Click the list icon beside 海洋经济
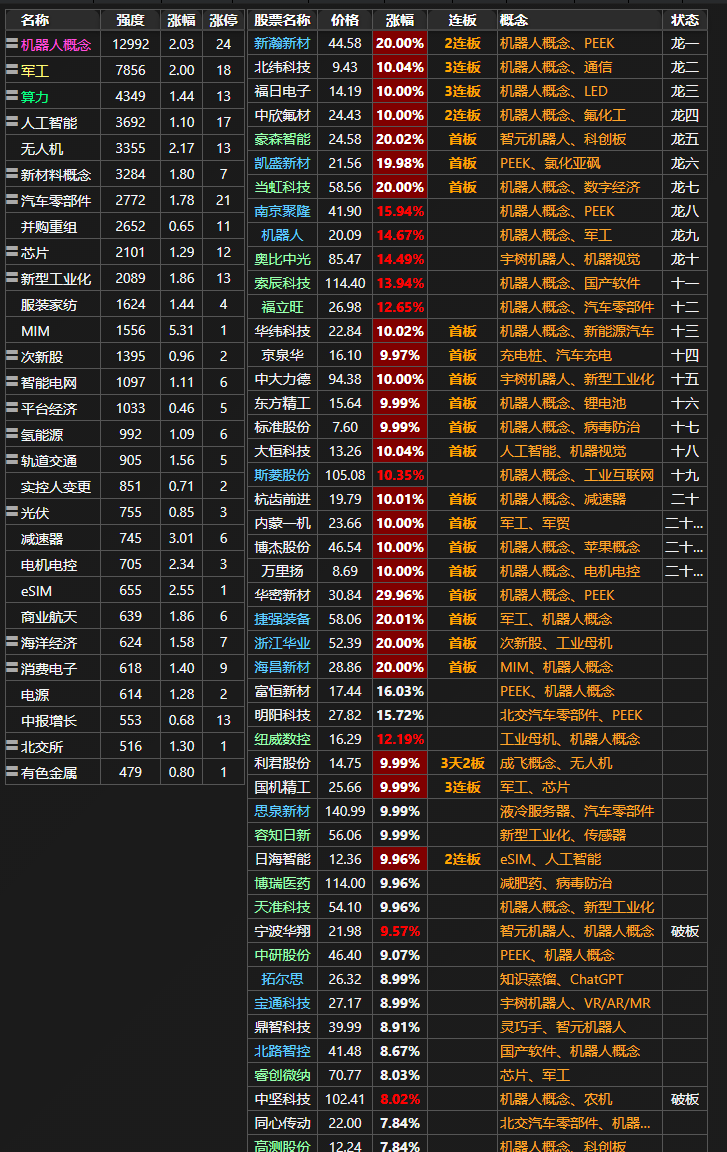 12,642
